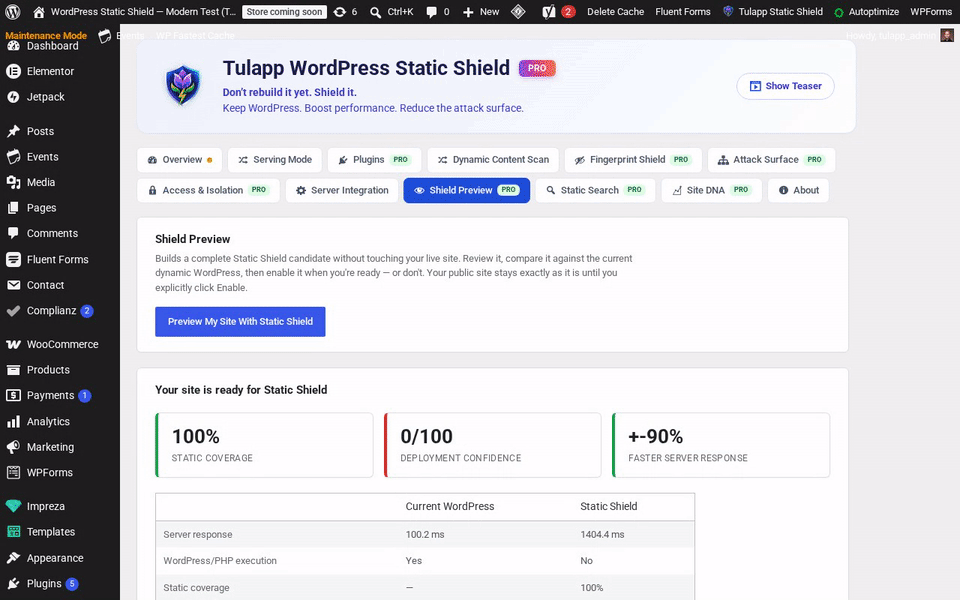Click the +-90% Faster Server Response card

(x=721, y=445)
